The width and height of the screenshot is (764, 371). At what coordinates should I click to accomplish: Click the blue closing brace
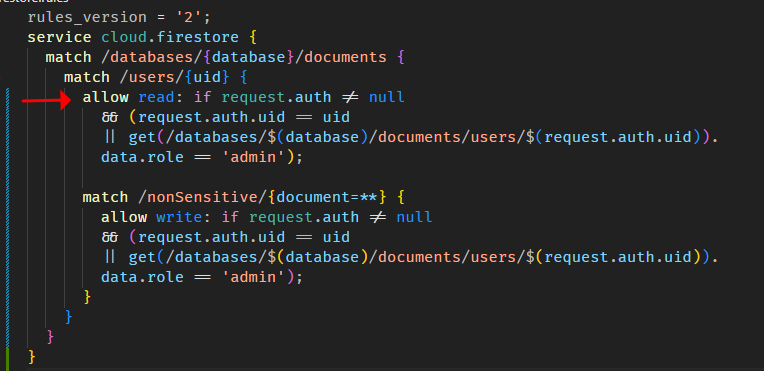pyautogui.click(x=69, y=316)
